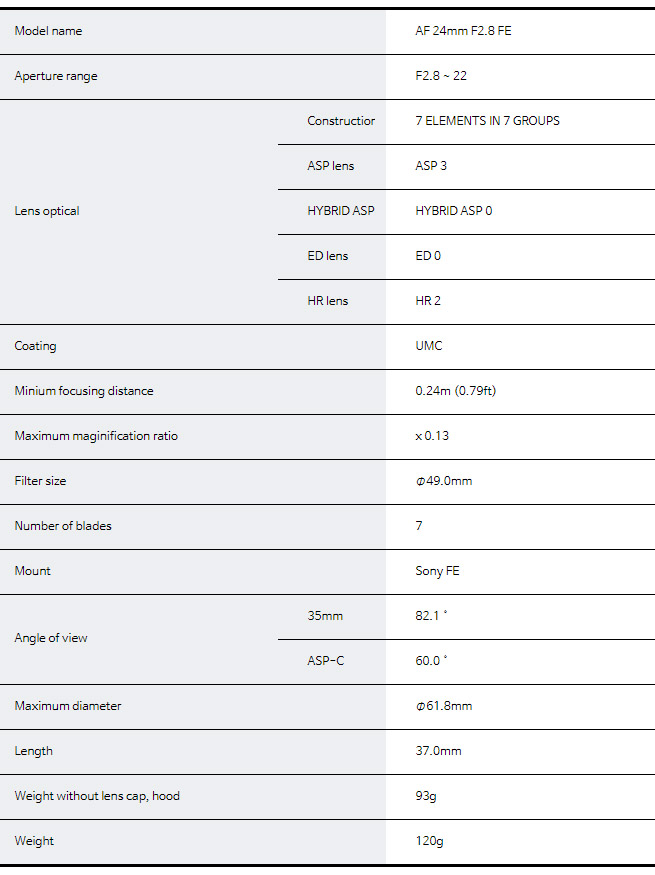This screenshot has height=875, width=655.
Task: Click the 82.1° angle of view value
Action: coord(431,616)
